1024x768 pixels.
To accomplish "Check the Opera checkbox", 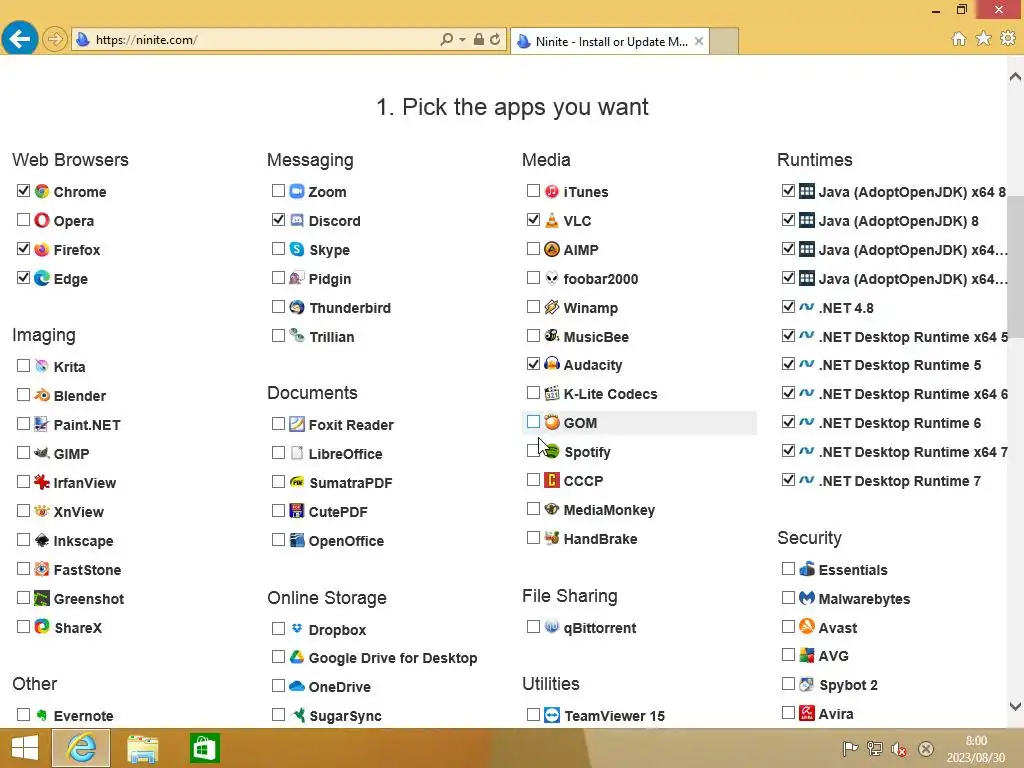I will pyautogui.click(x=24, y=219).
